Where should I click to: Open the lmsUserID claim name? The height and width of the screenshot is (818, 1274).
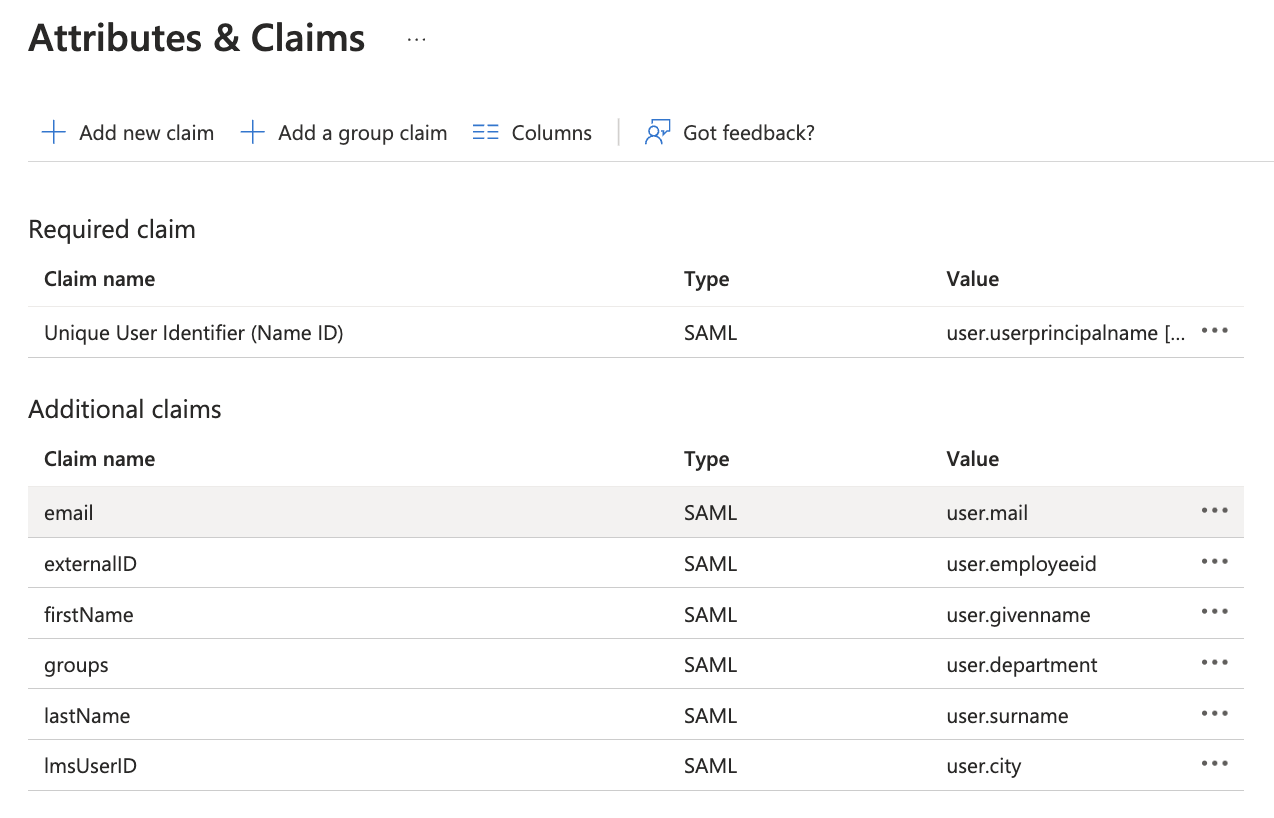coord(90,767)
